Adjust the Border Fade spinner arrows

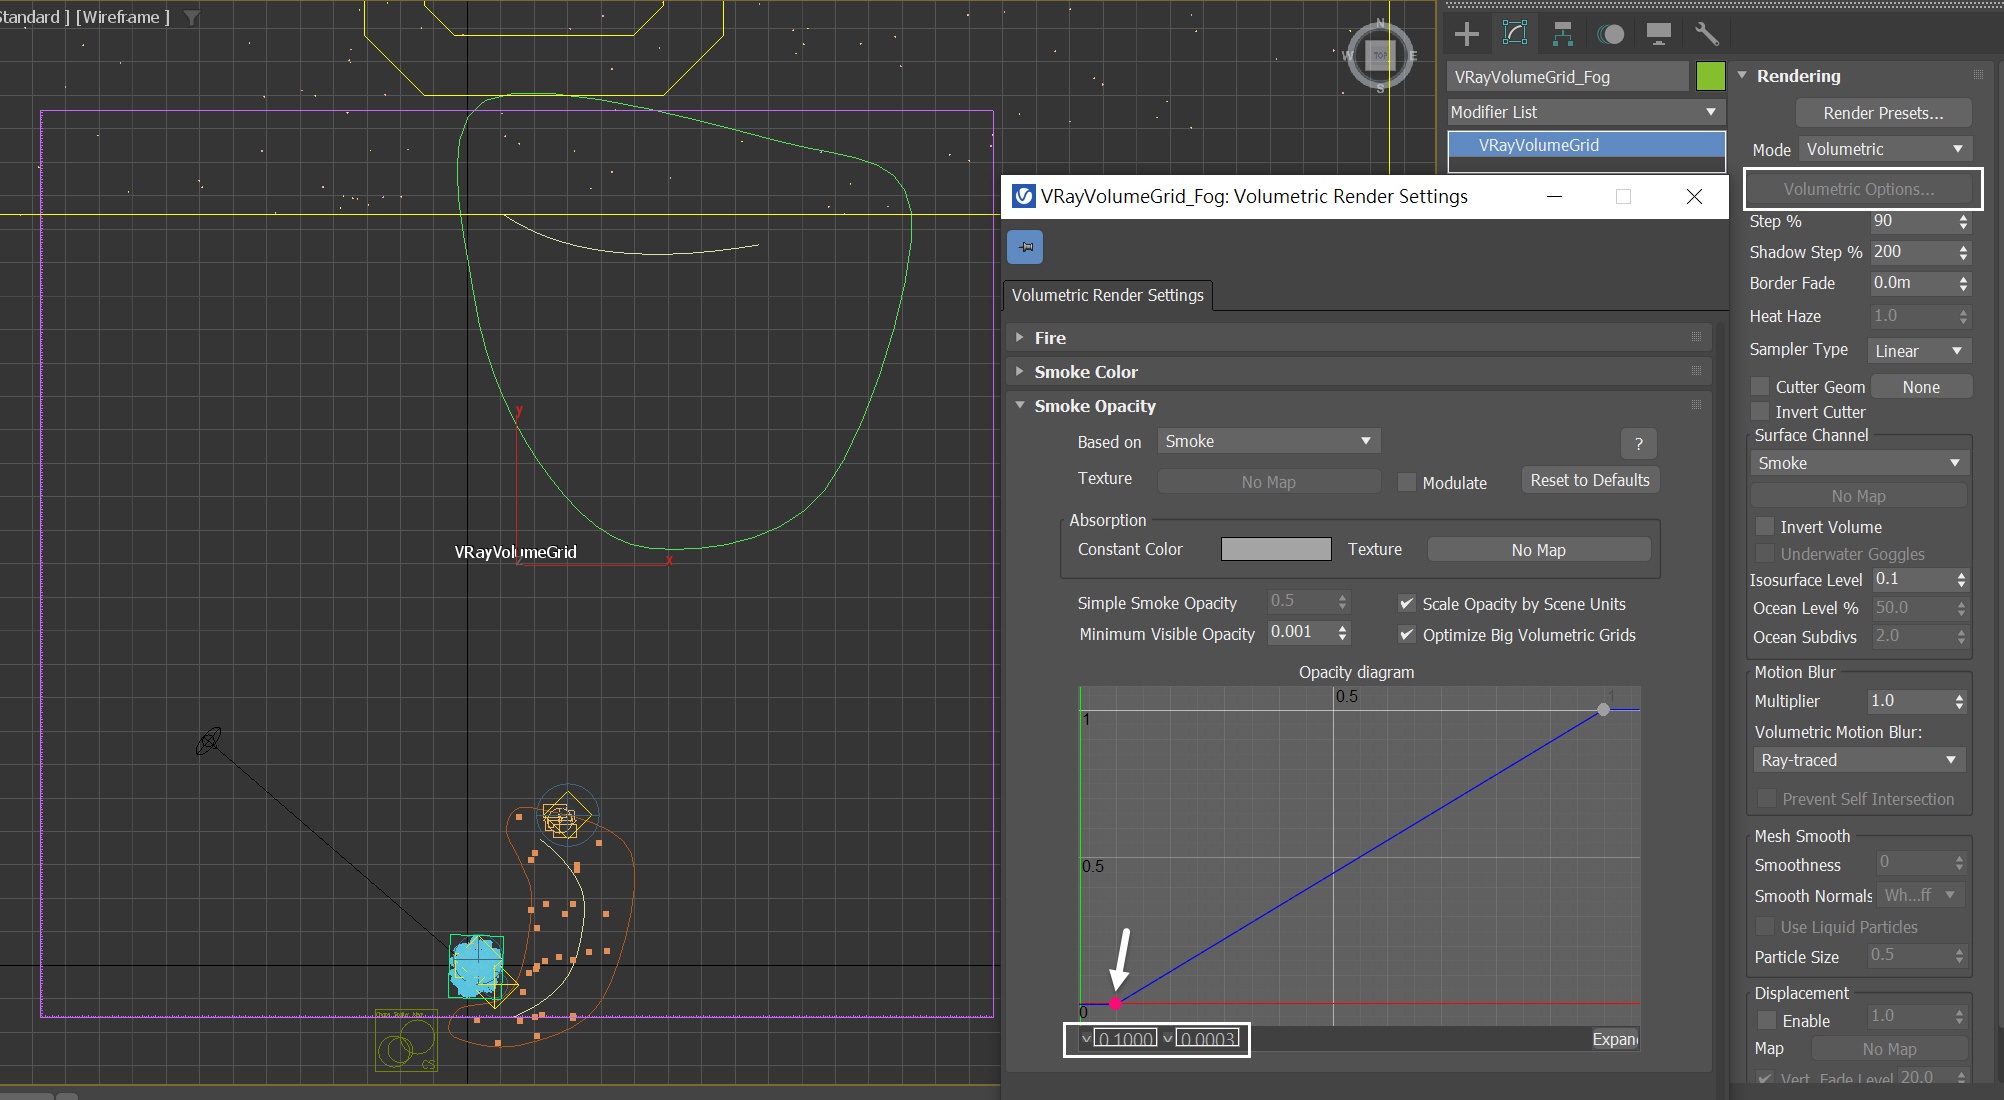tap(1964, 283)
